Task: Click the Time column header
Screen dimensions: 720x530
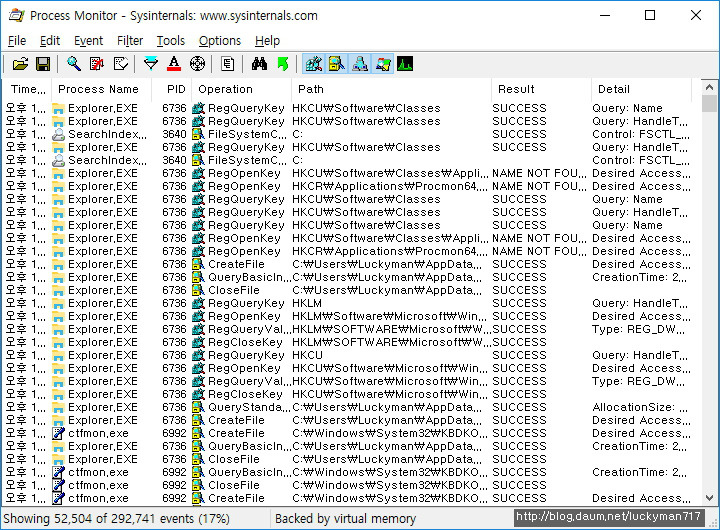Action: (x=28, y=89)
